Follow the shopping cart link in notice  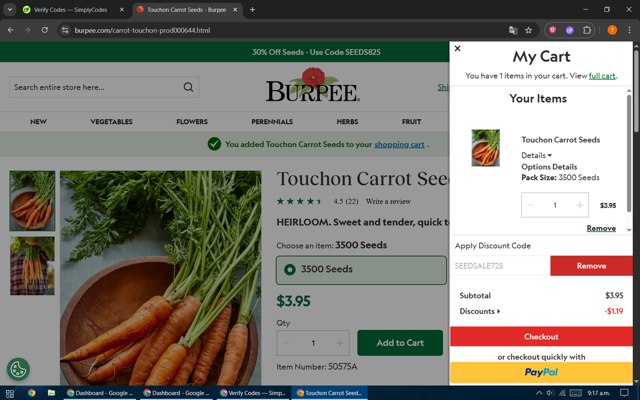click(400, 144)
